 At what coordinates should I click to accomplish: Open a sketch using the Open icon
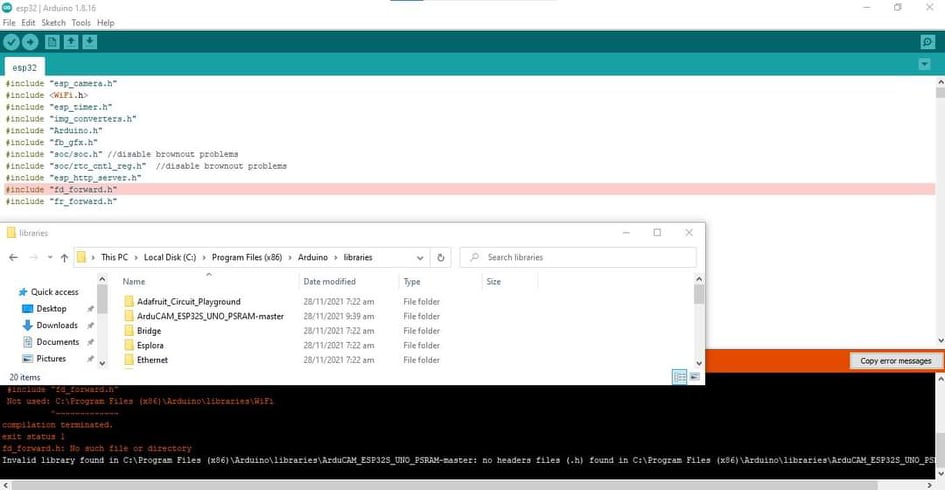coord(71,42)
